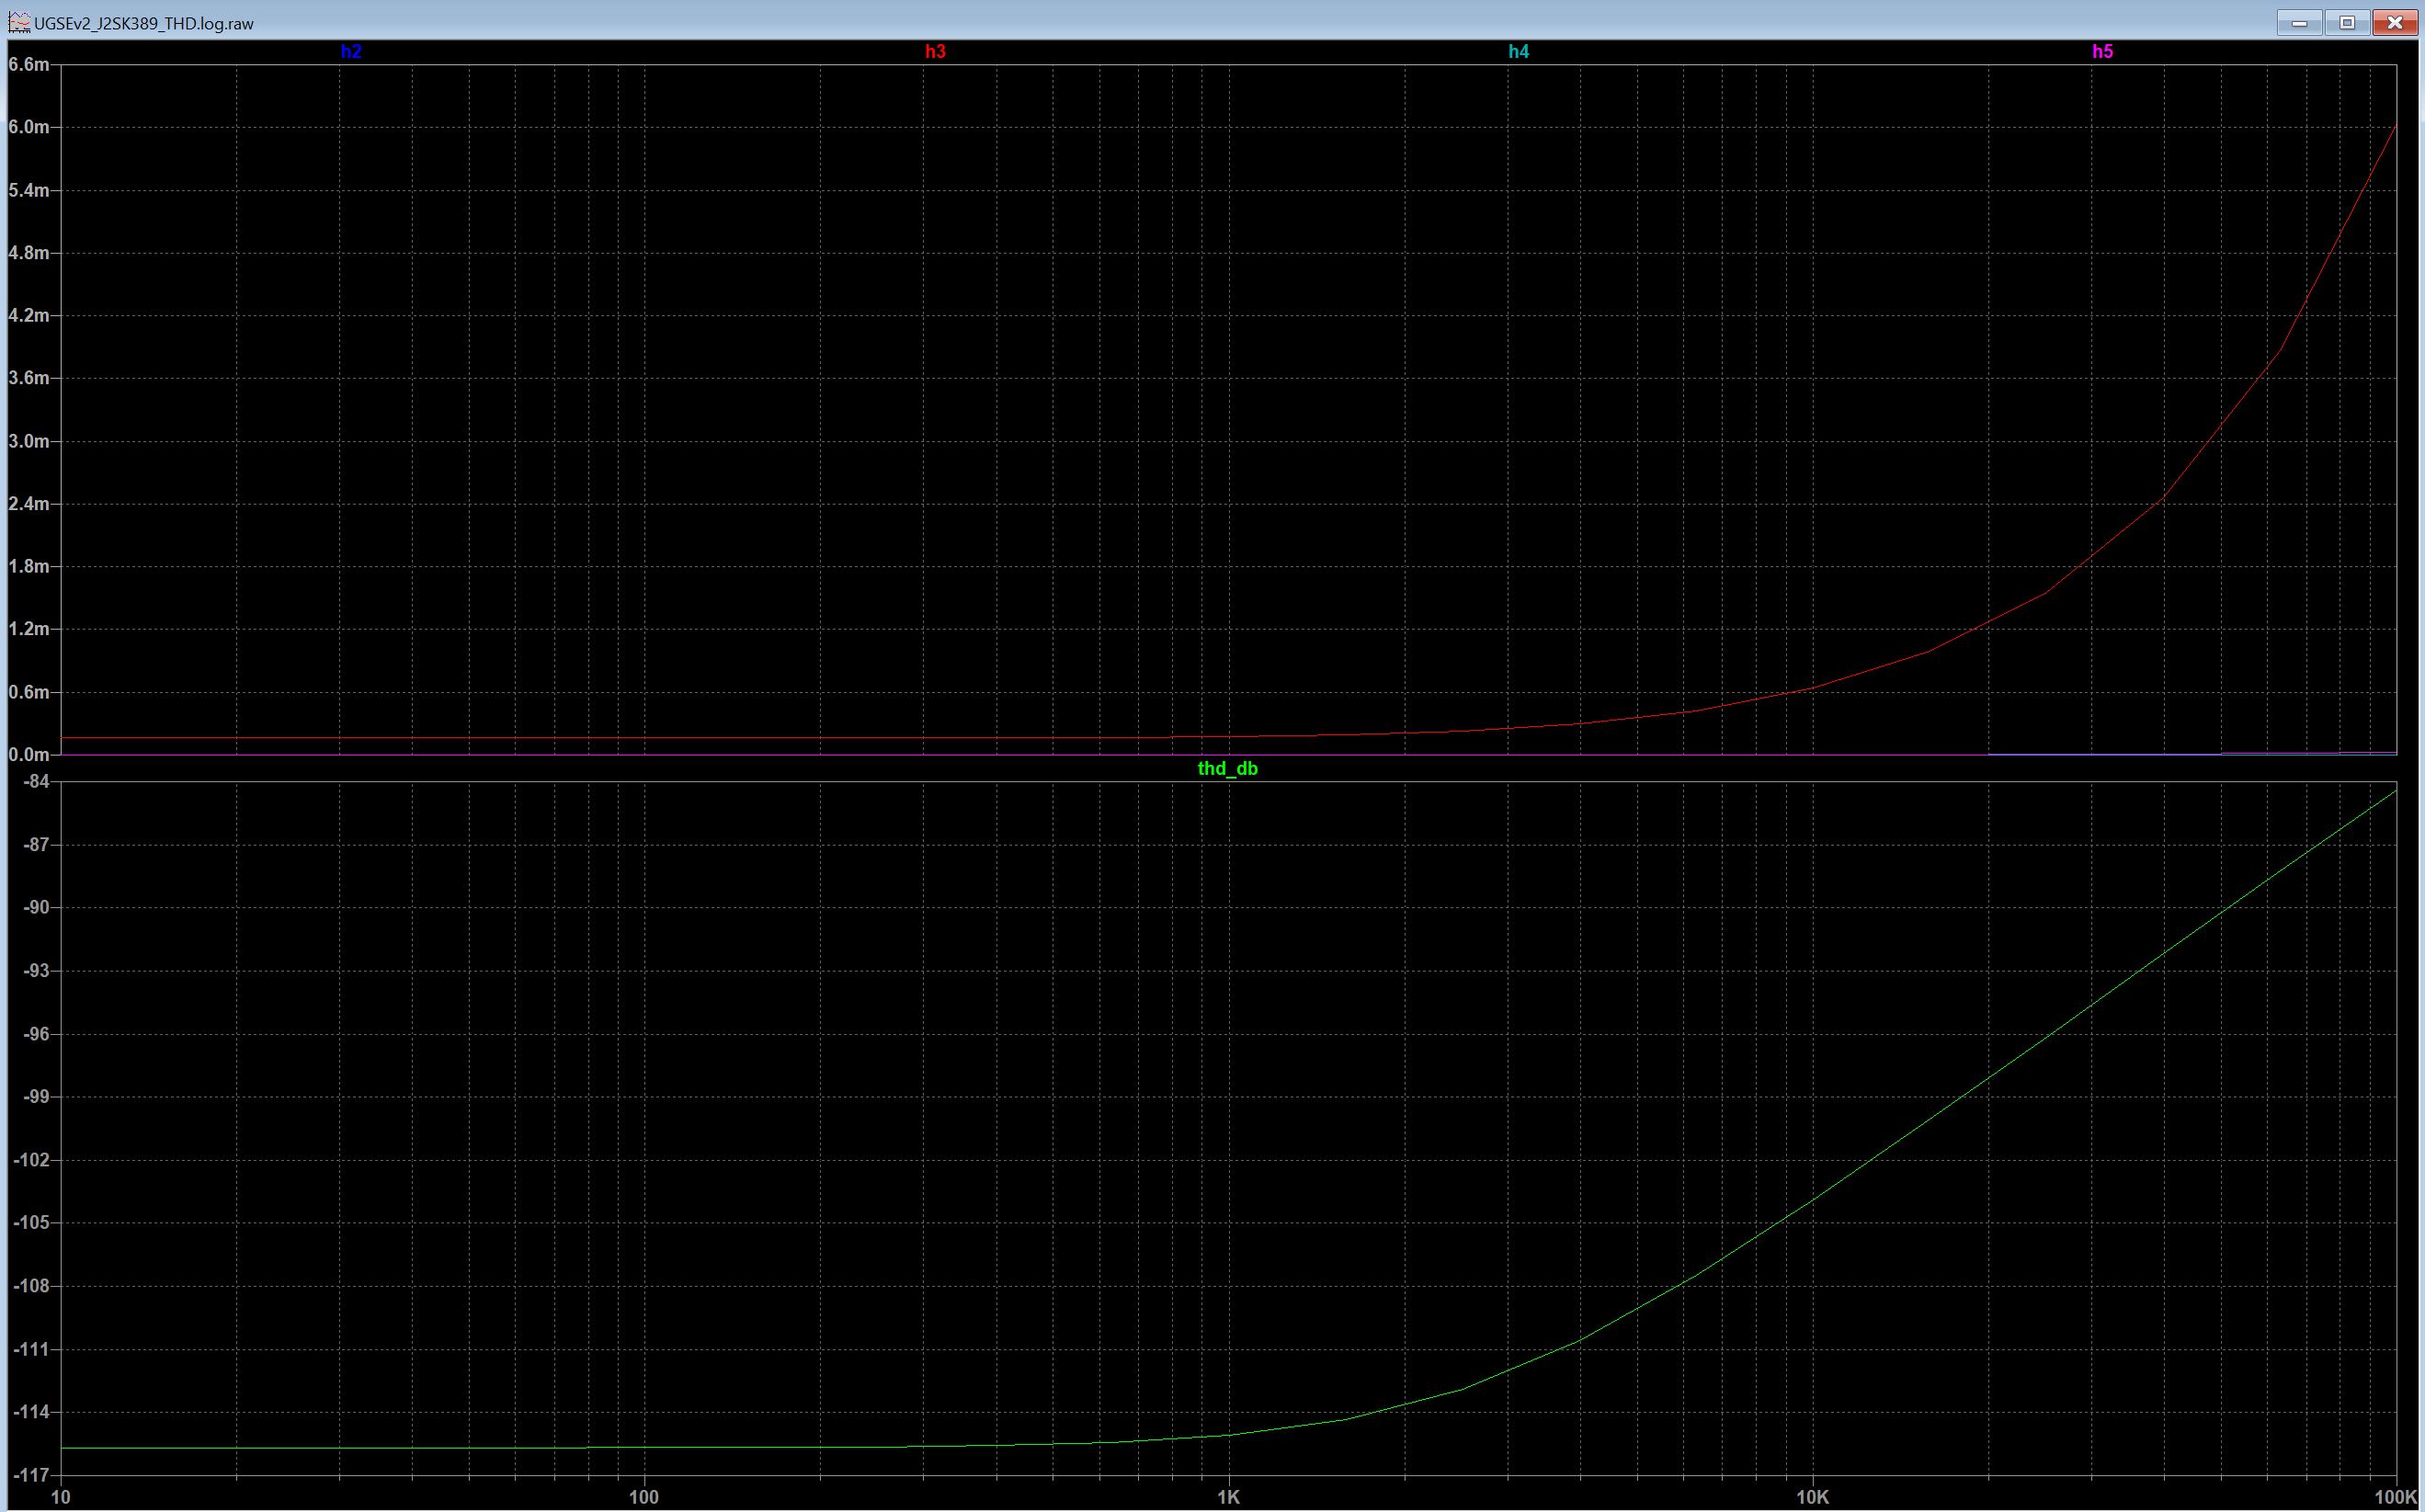Click the 2.4m y-axis label
The image size is (2425, 1512).
click(x=28, y=504)
